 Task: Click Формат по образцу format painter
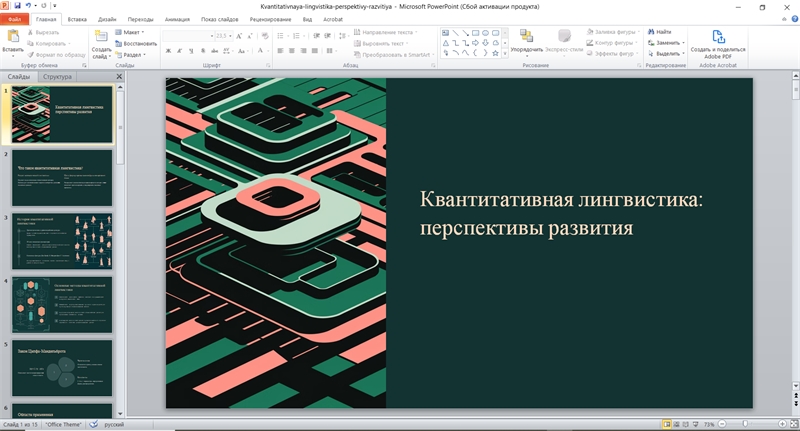[56, 55]
